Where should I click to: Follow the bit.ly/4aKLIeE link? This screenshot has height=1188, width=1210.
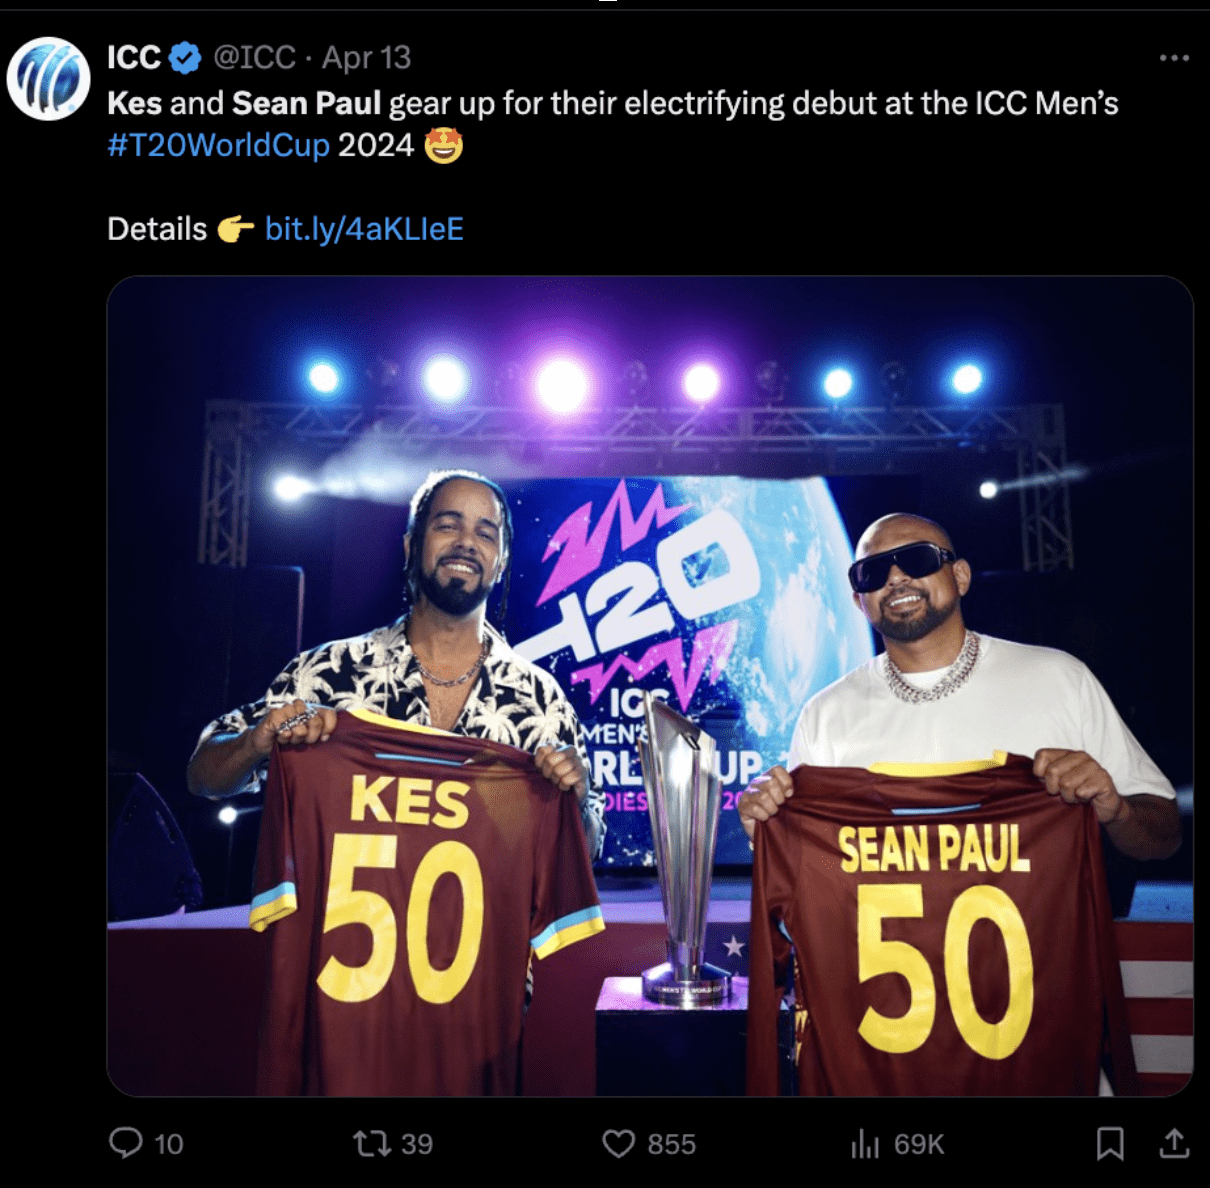[364, 229]
